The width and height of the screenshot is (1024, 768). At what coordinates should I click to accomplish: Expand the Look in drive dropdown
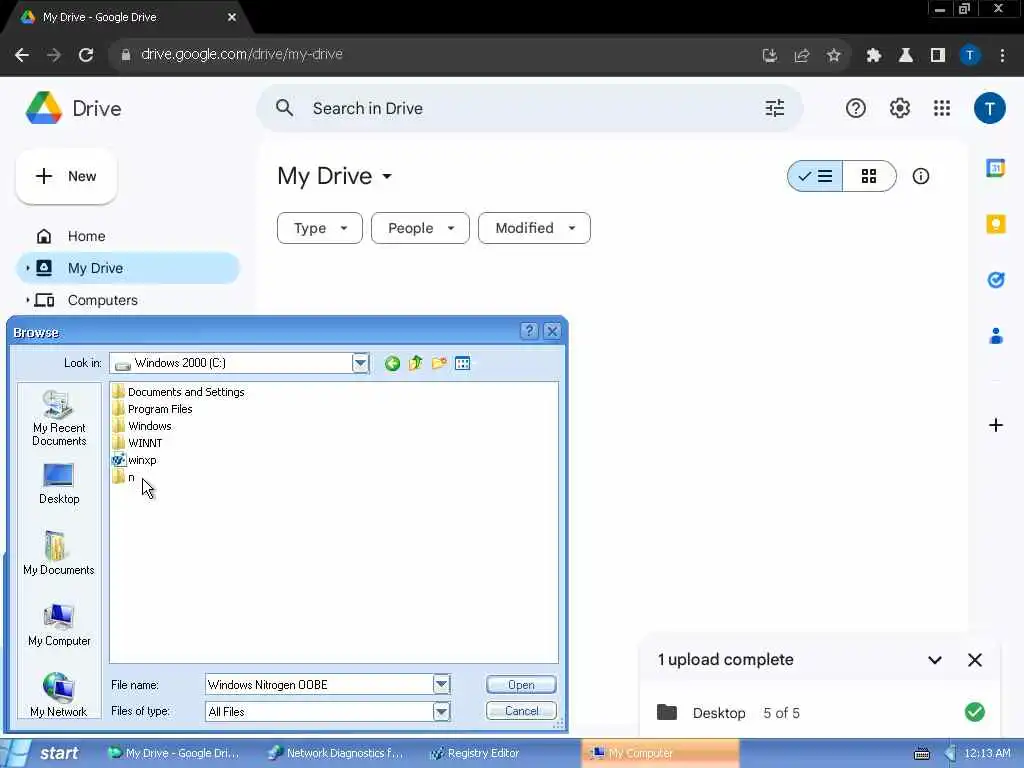click(x=360, y=363)
